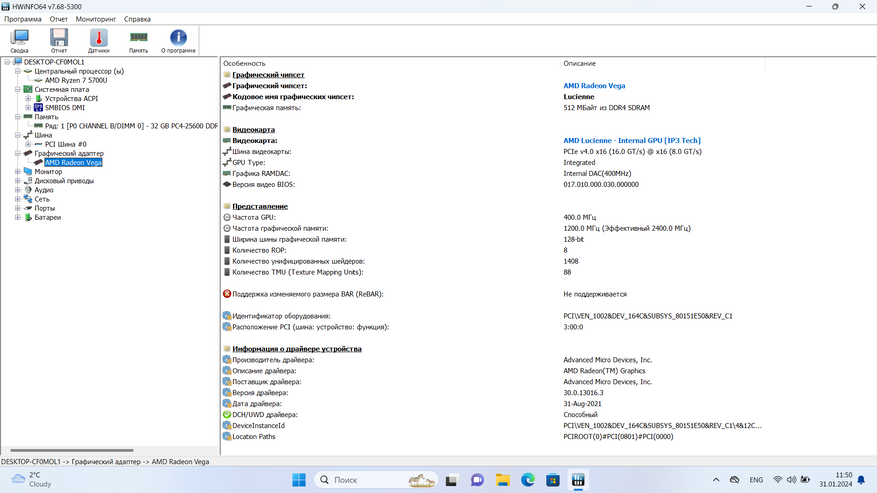Expand the Дисковый приводы node
877x493 pixels.
tap(18, 181)
